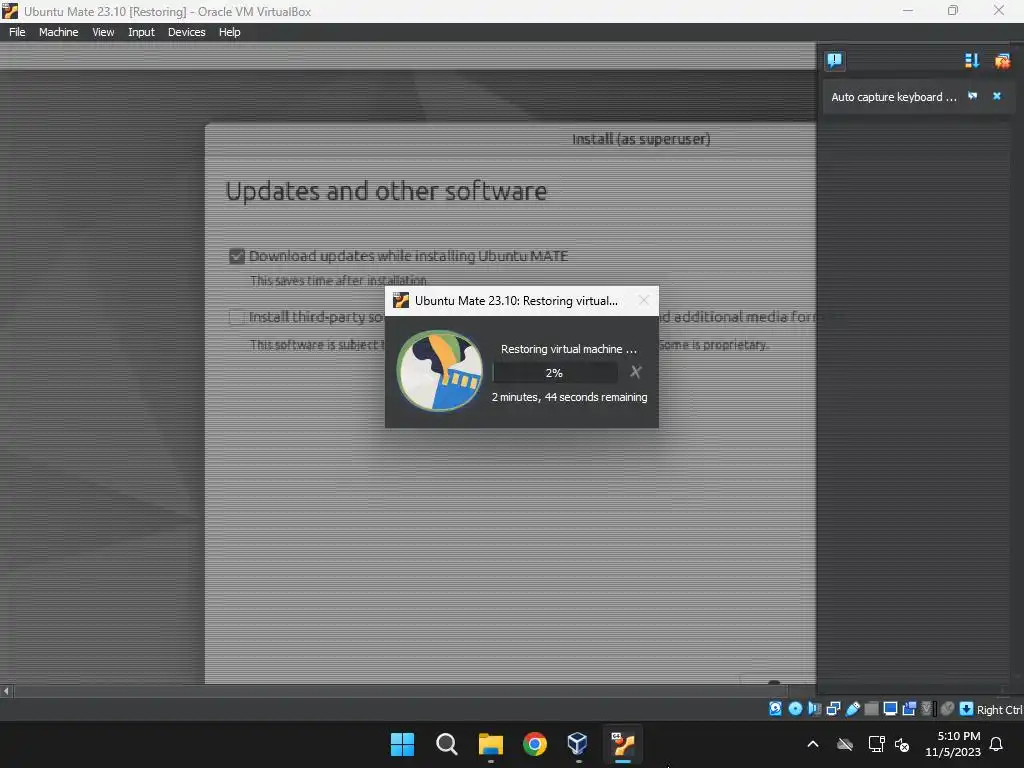Click the grayed mouse integration status icon
This screenshot has width=1024, height=768.
pyautogui.click(x=947, y=709)
